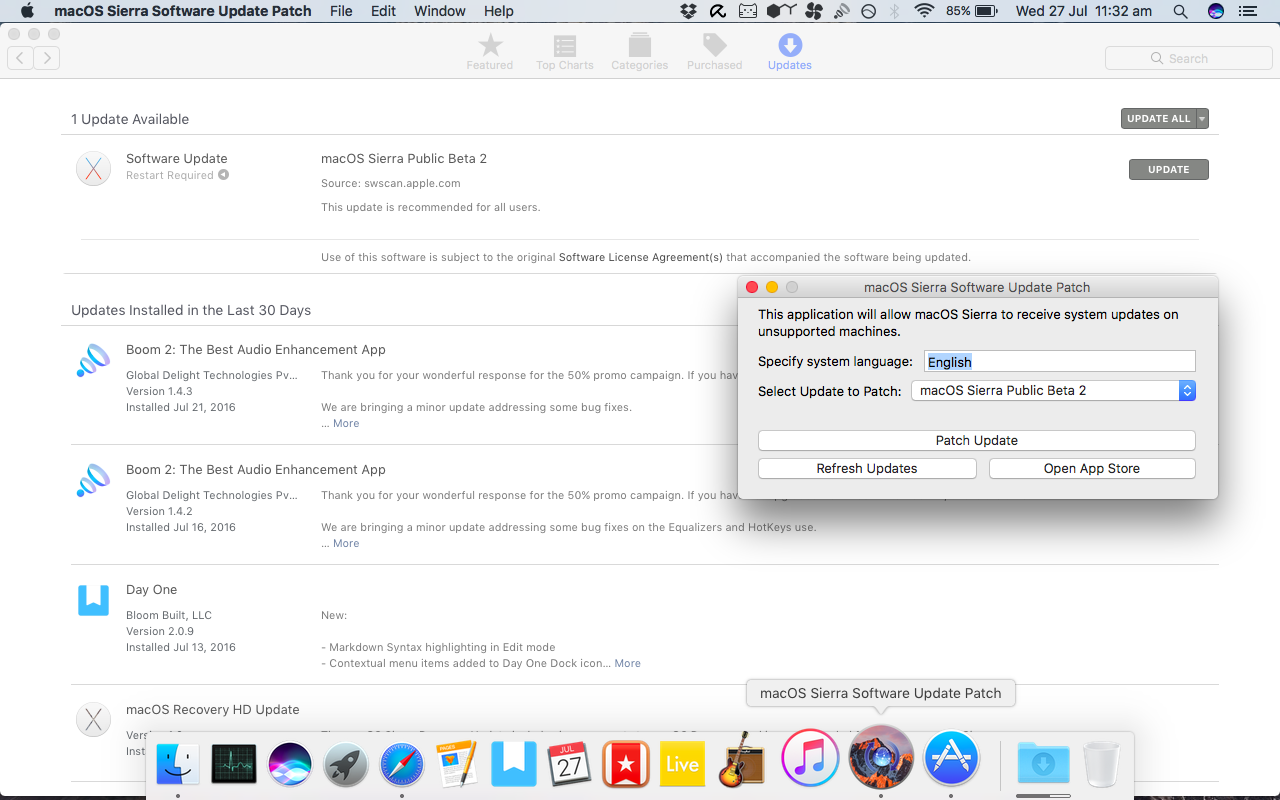
Task: Click Boom 2 version 1.4.3 app icon
Action: 93,360
